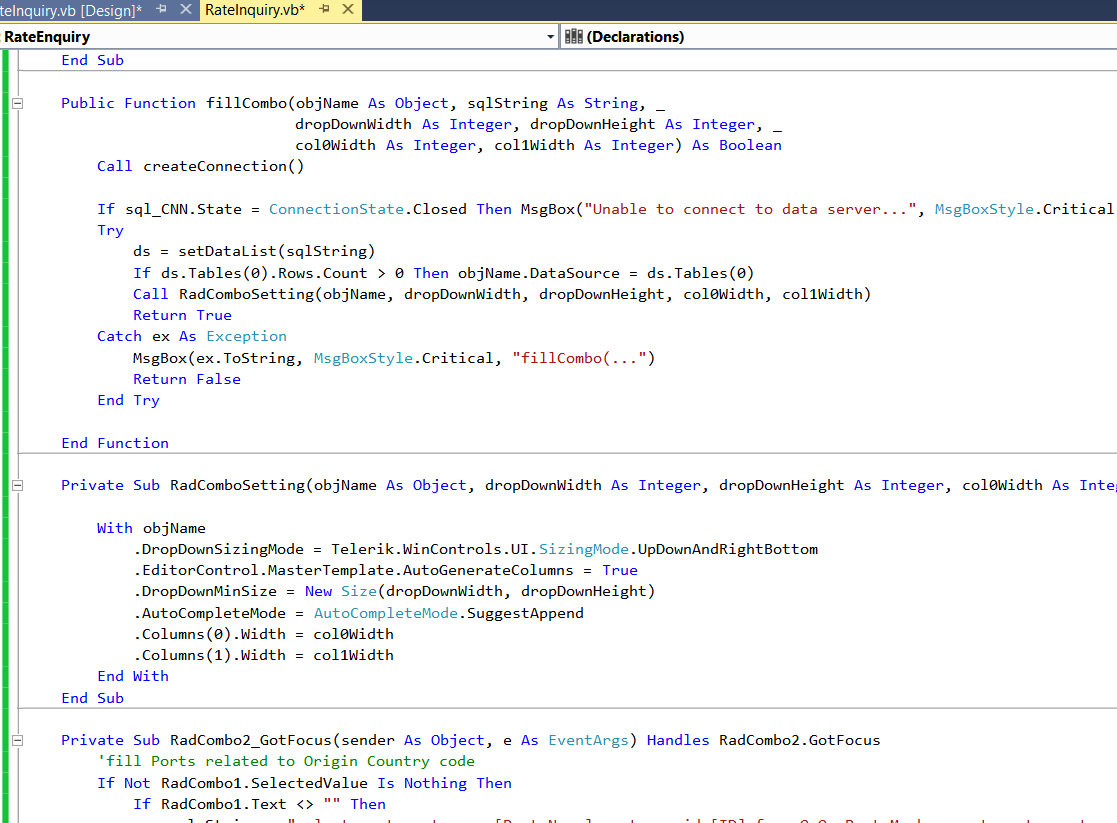This screenshot has height=823, width=1117.
Task: Click setDataList(sqlString) call
Action: click(276, 252)
